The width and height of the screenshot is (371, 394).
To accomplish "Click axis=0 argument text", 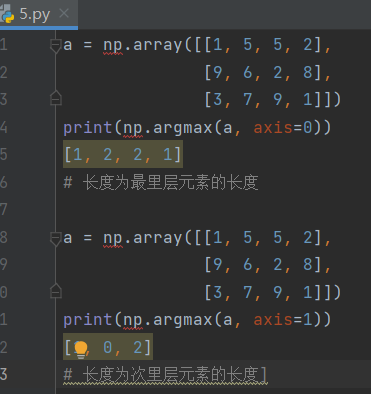I will 283,127.
